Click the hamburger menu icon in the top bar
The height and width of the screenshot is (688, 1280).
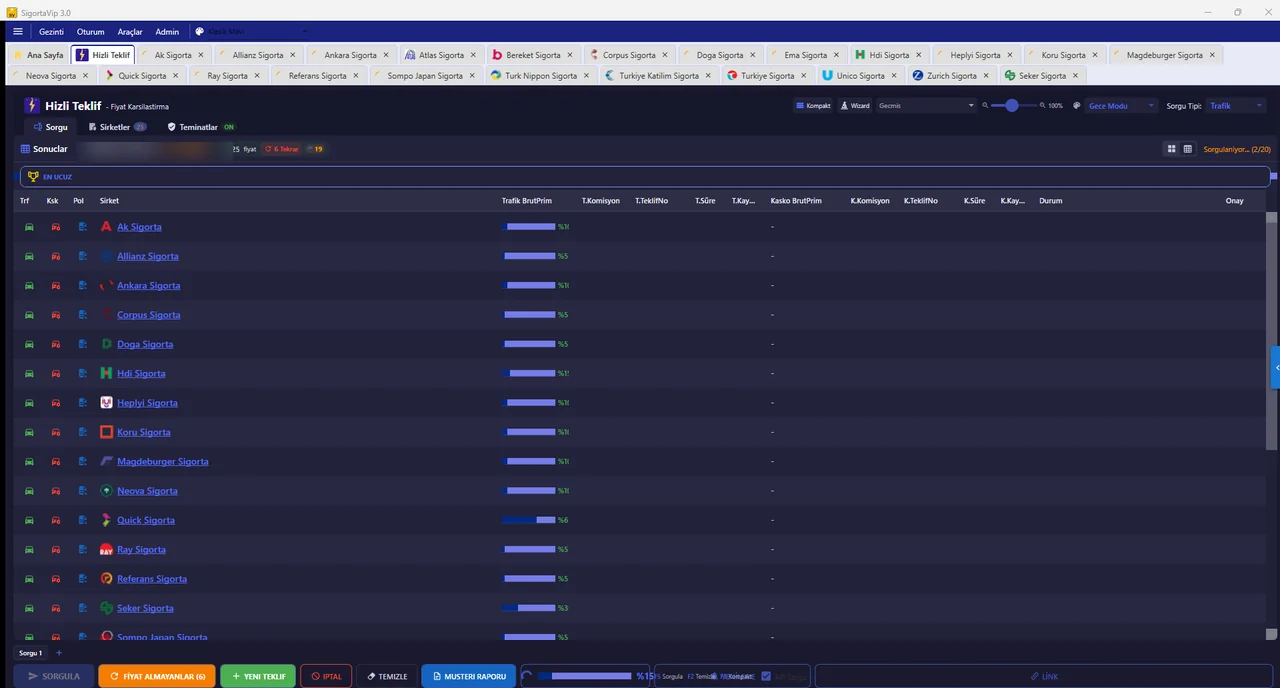point(17,32)
